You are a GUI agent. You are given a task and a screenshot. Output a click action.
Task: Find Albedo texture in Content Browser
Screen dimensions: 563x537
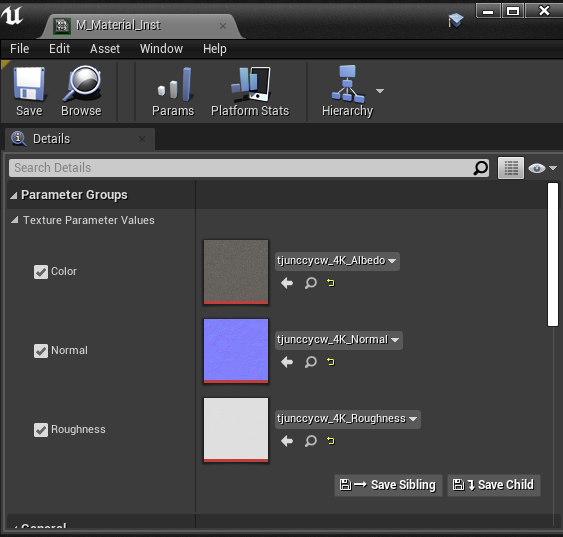311,283
